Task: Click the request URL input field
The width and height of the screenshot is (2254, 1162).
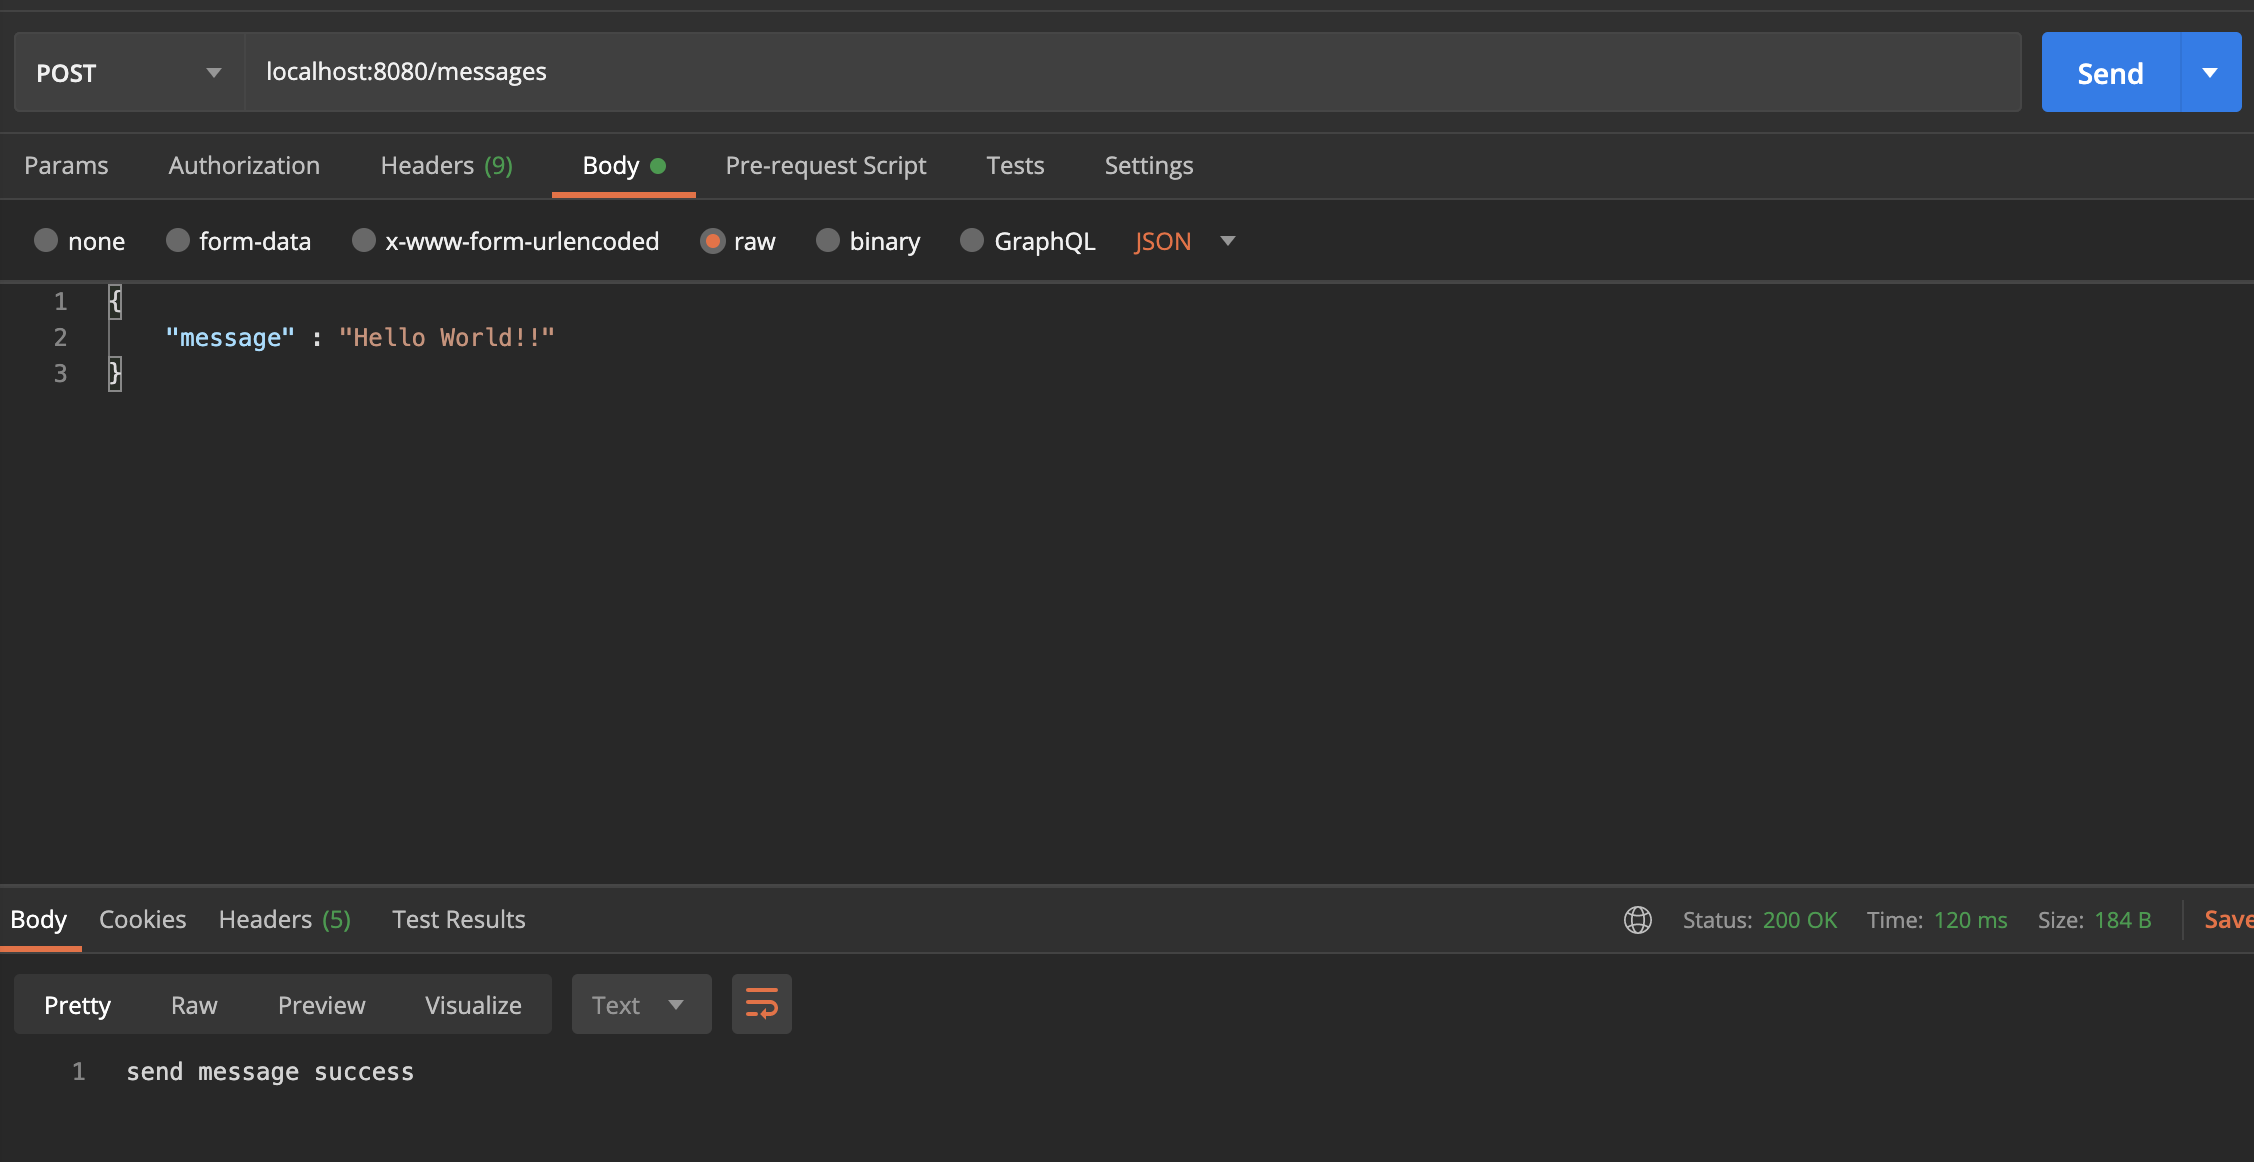Action: pyautogui.click(x=1130, y=72)
